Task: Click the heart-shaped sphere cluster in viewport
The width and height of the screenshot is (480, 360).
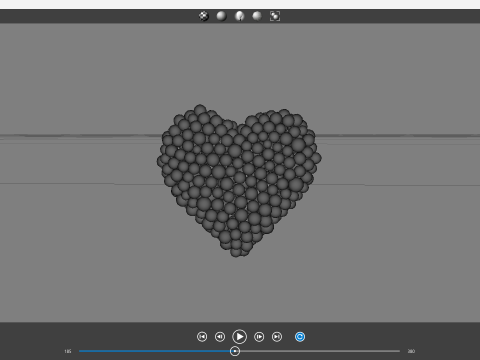Action: tap(239, 181)
